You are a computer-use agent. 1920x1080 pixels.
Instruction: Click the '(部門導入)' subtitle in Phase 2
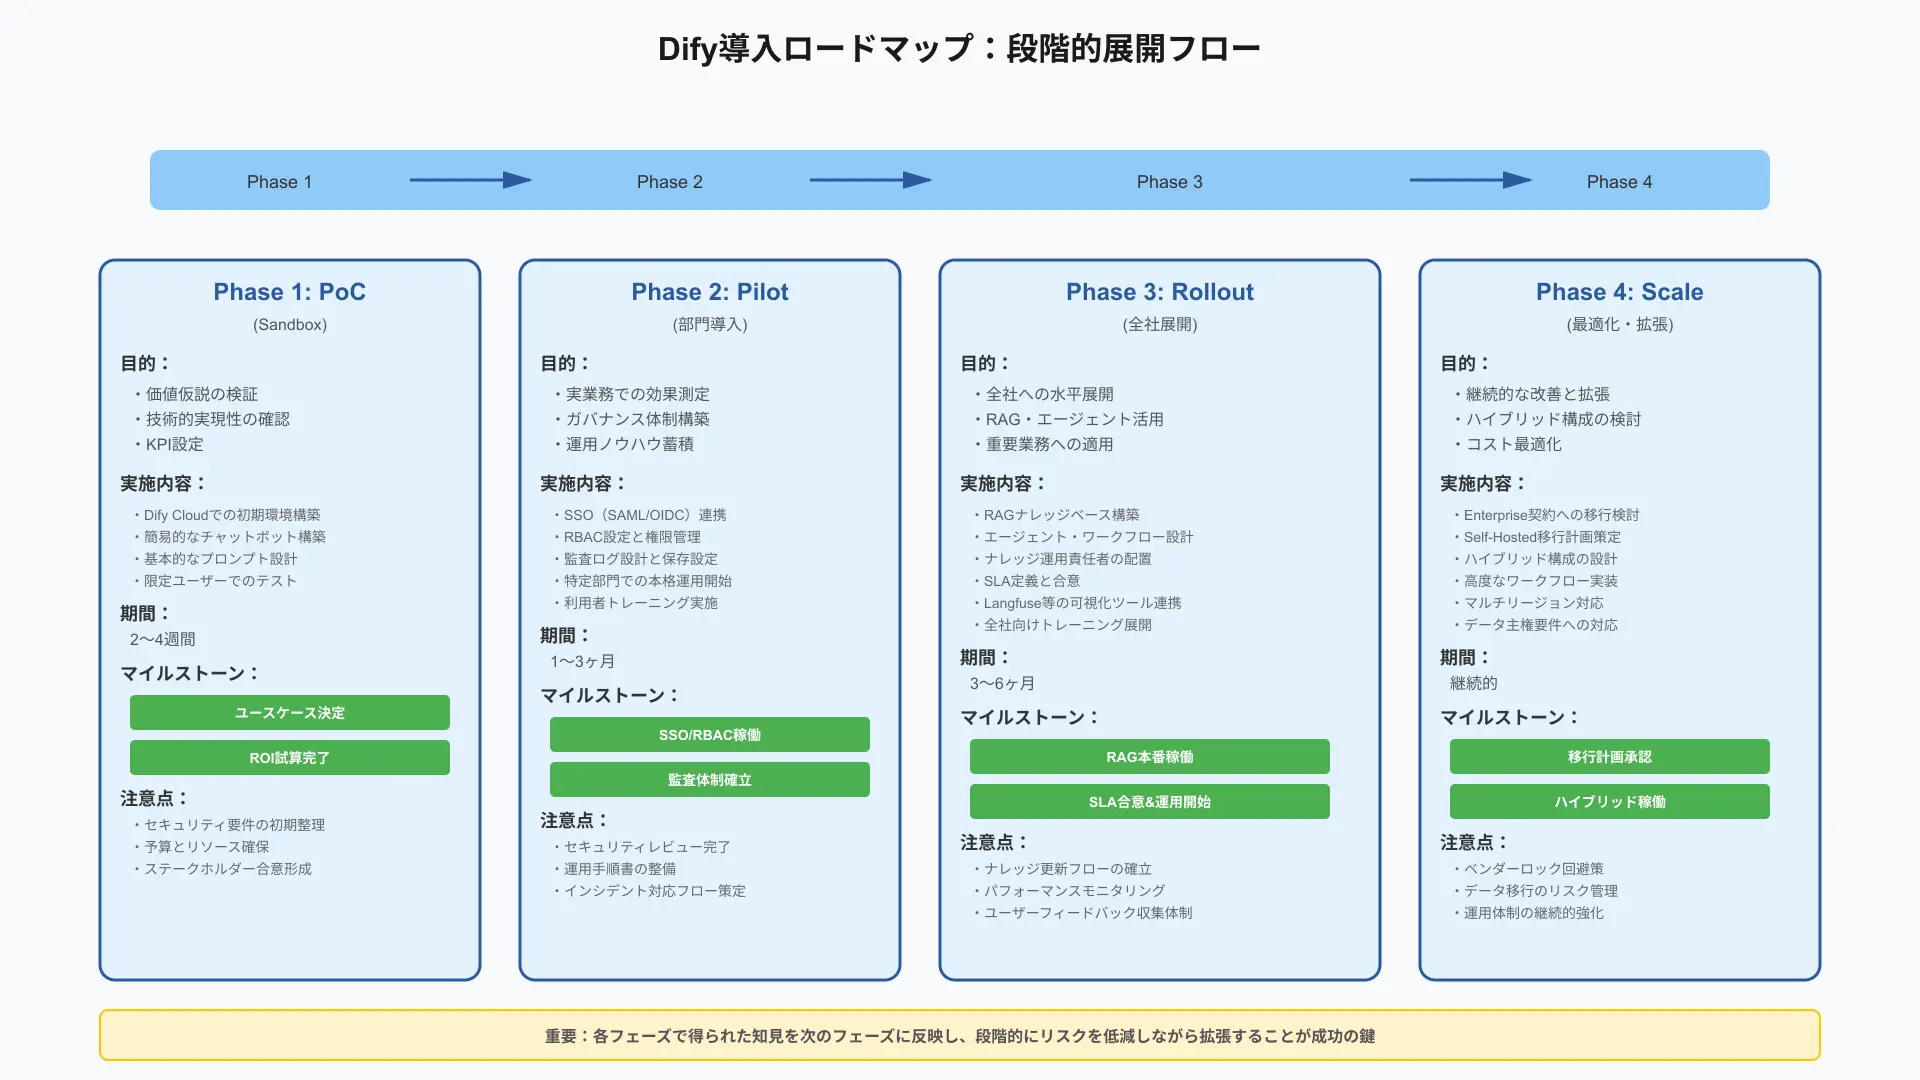tap(709, 324)
